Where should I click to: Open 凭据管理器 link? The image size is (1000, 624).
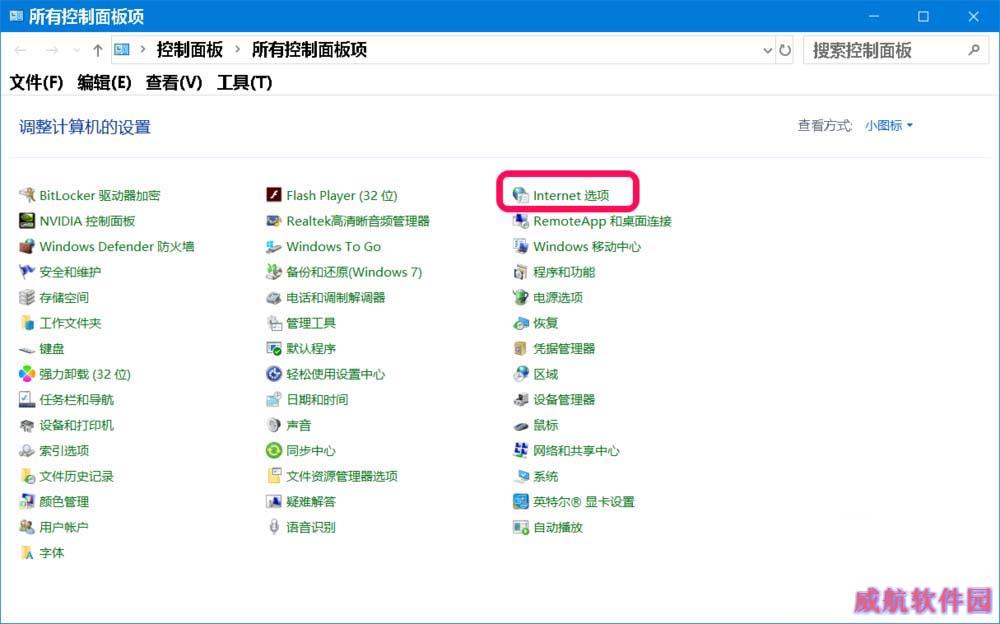click(x=564, y=348)
